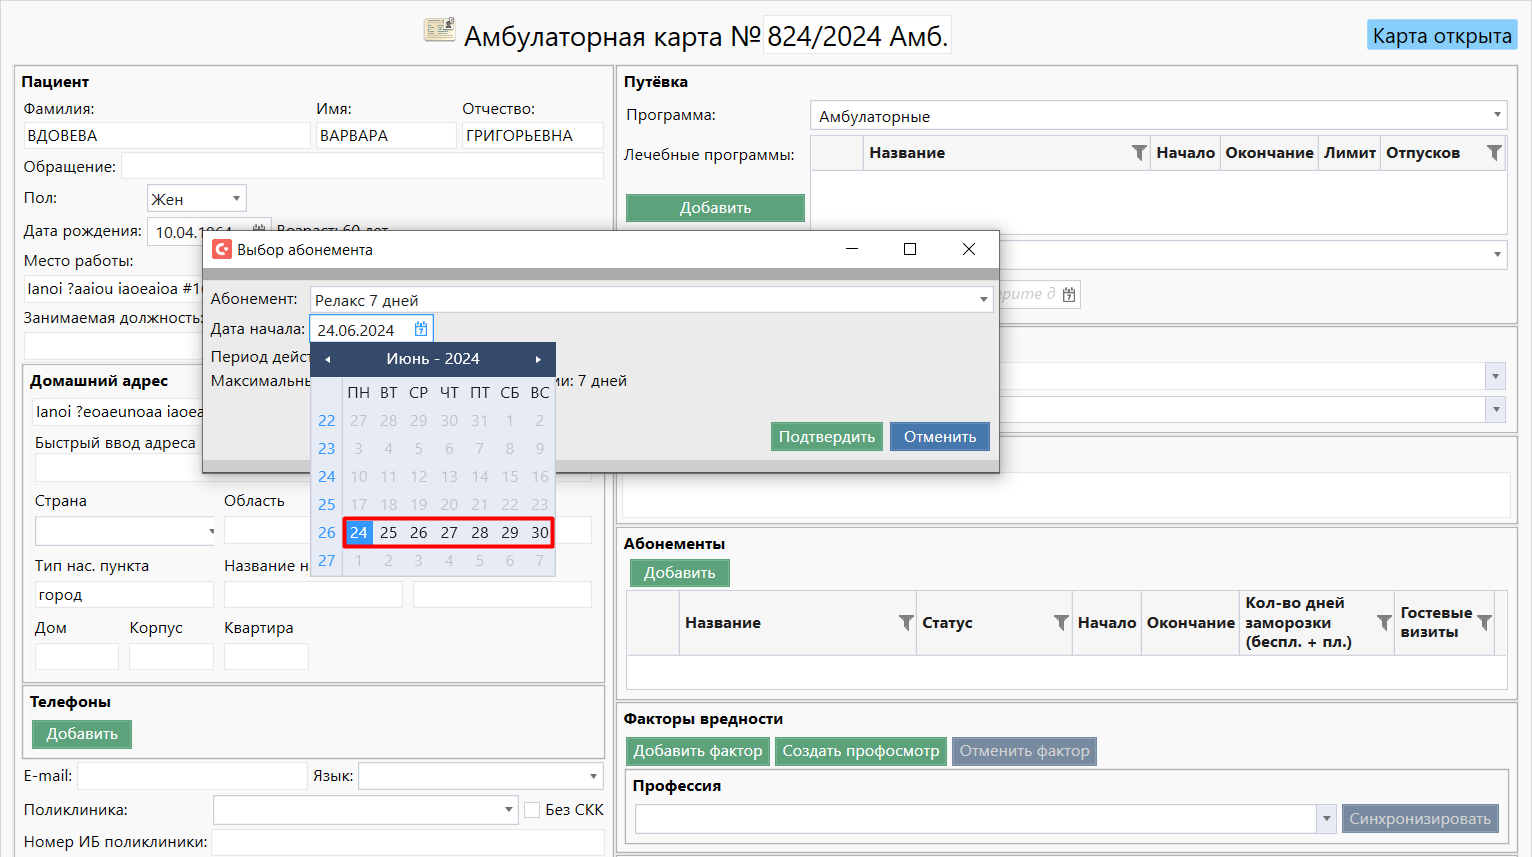Click filter icon in Отпусков column

[1493, 153]
